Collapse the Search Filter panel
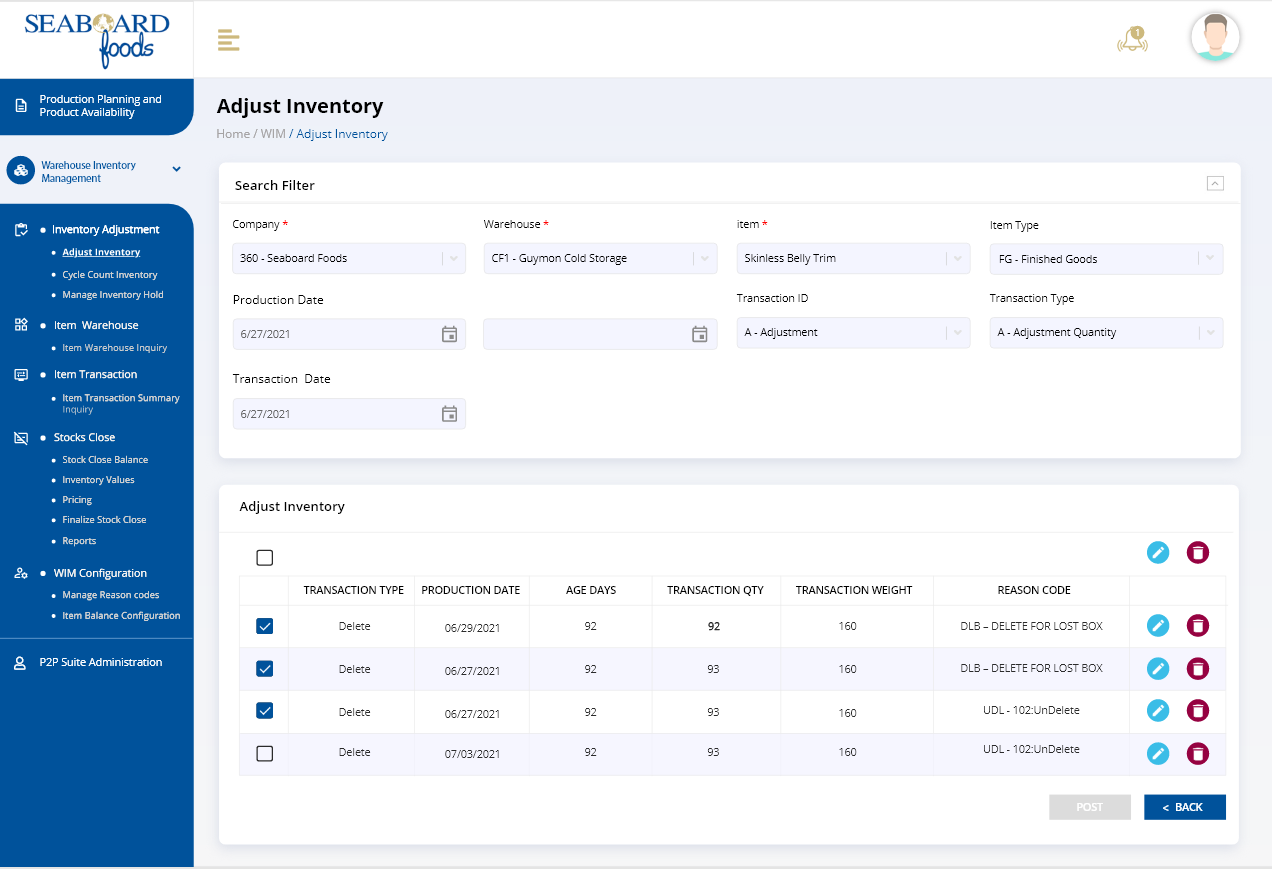 coord(1215,183)
